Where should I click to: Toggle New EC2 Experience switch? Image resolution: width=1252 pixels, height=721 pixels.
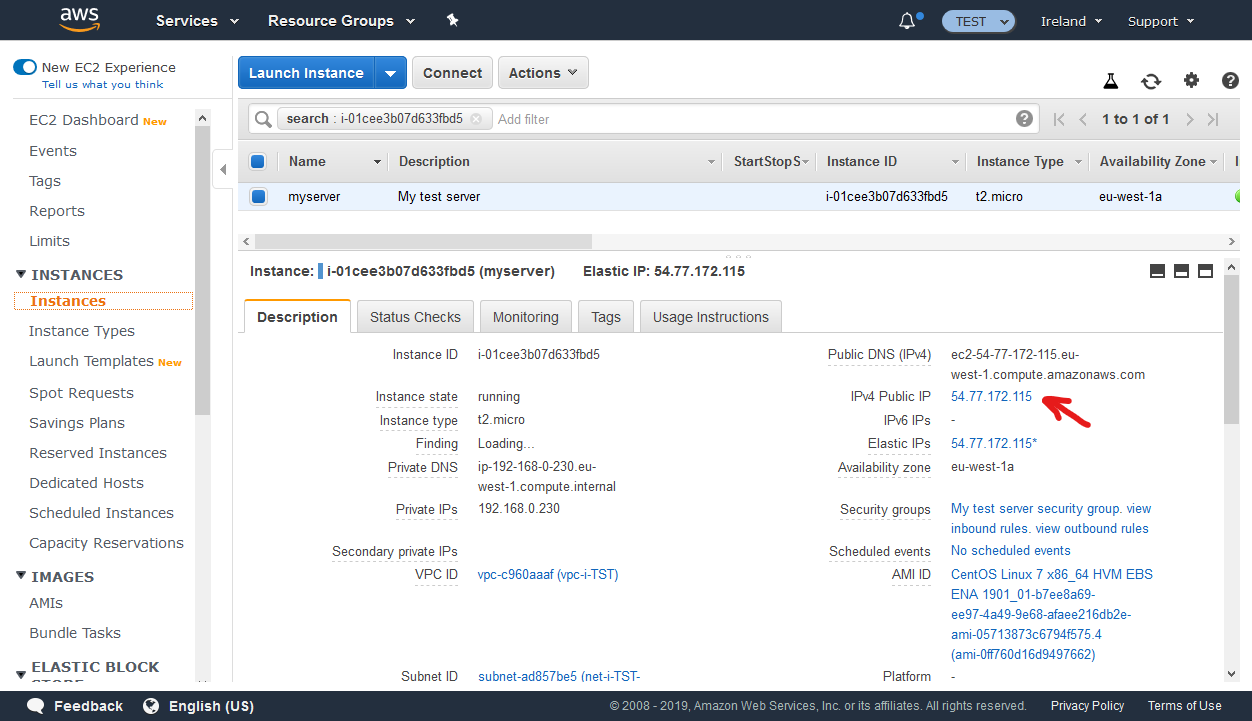coord(25,67)
